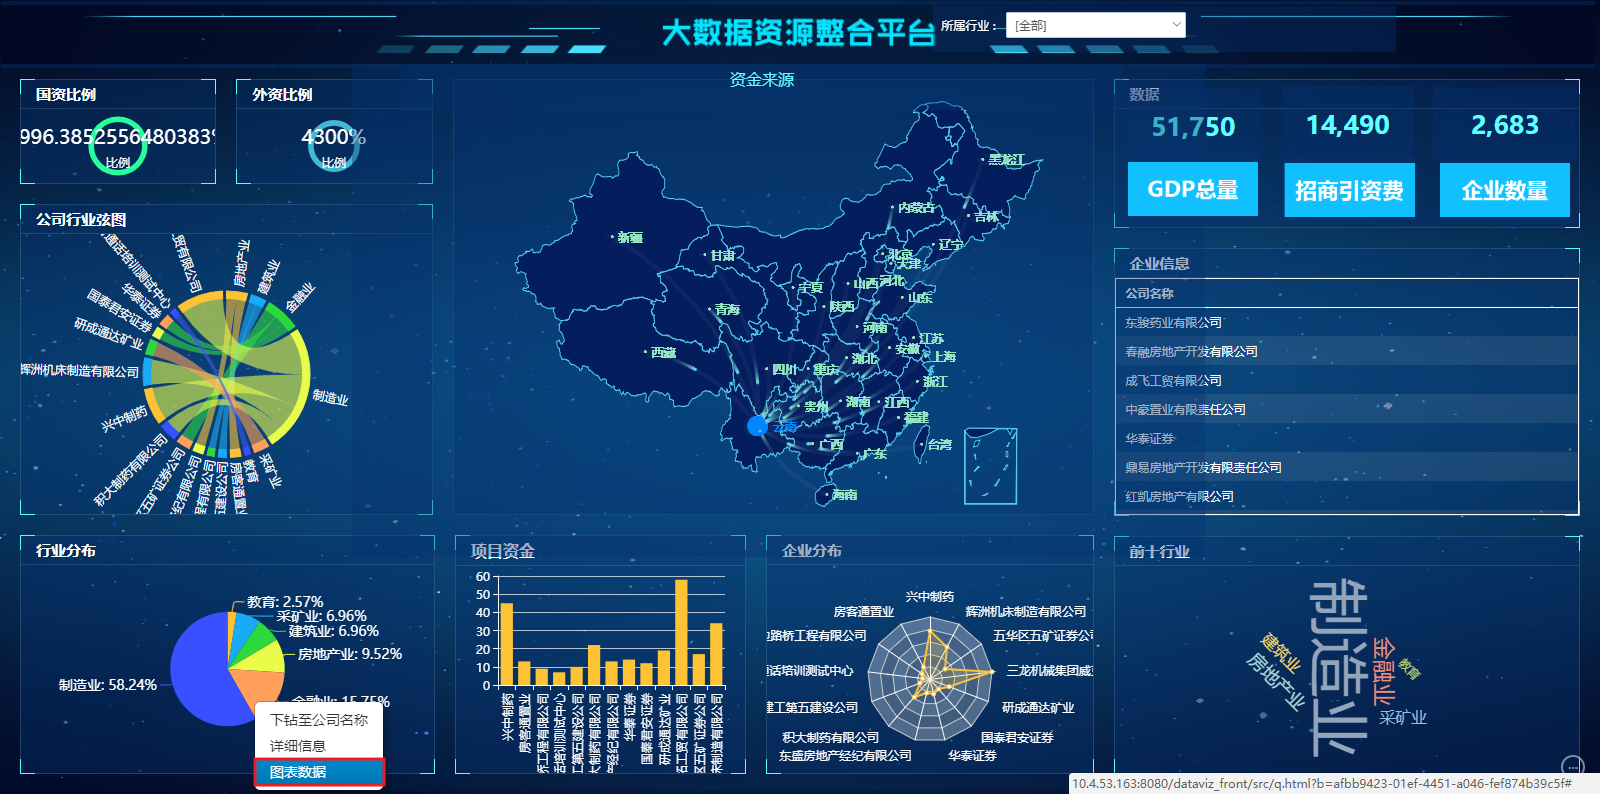Click the large 制造业 word in word cloud

[1337, 667]
